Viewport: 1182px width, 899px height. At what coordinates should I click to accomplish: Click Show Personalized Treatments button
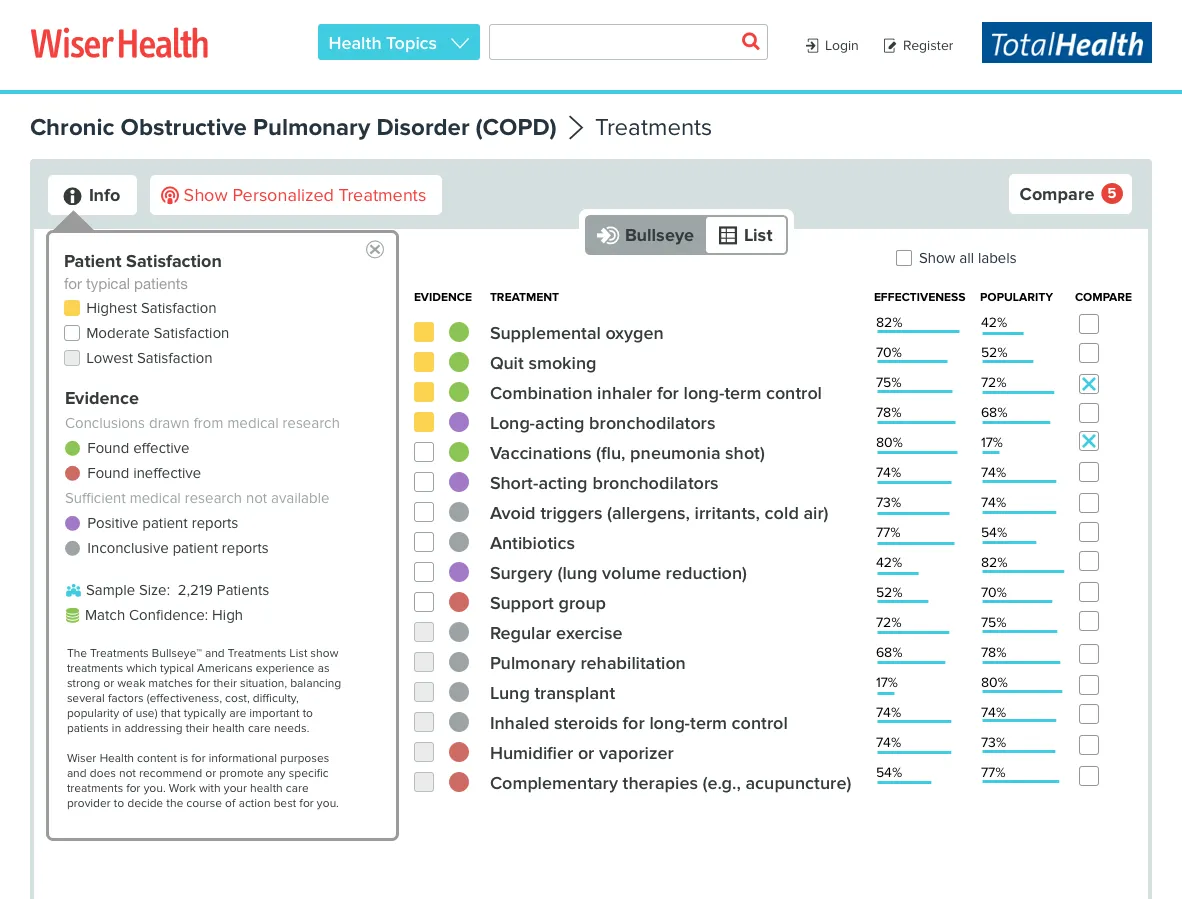tap(296, 195)
